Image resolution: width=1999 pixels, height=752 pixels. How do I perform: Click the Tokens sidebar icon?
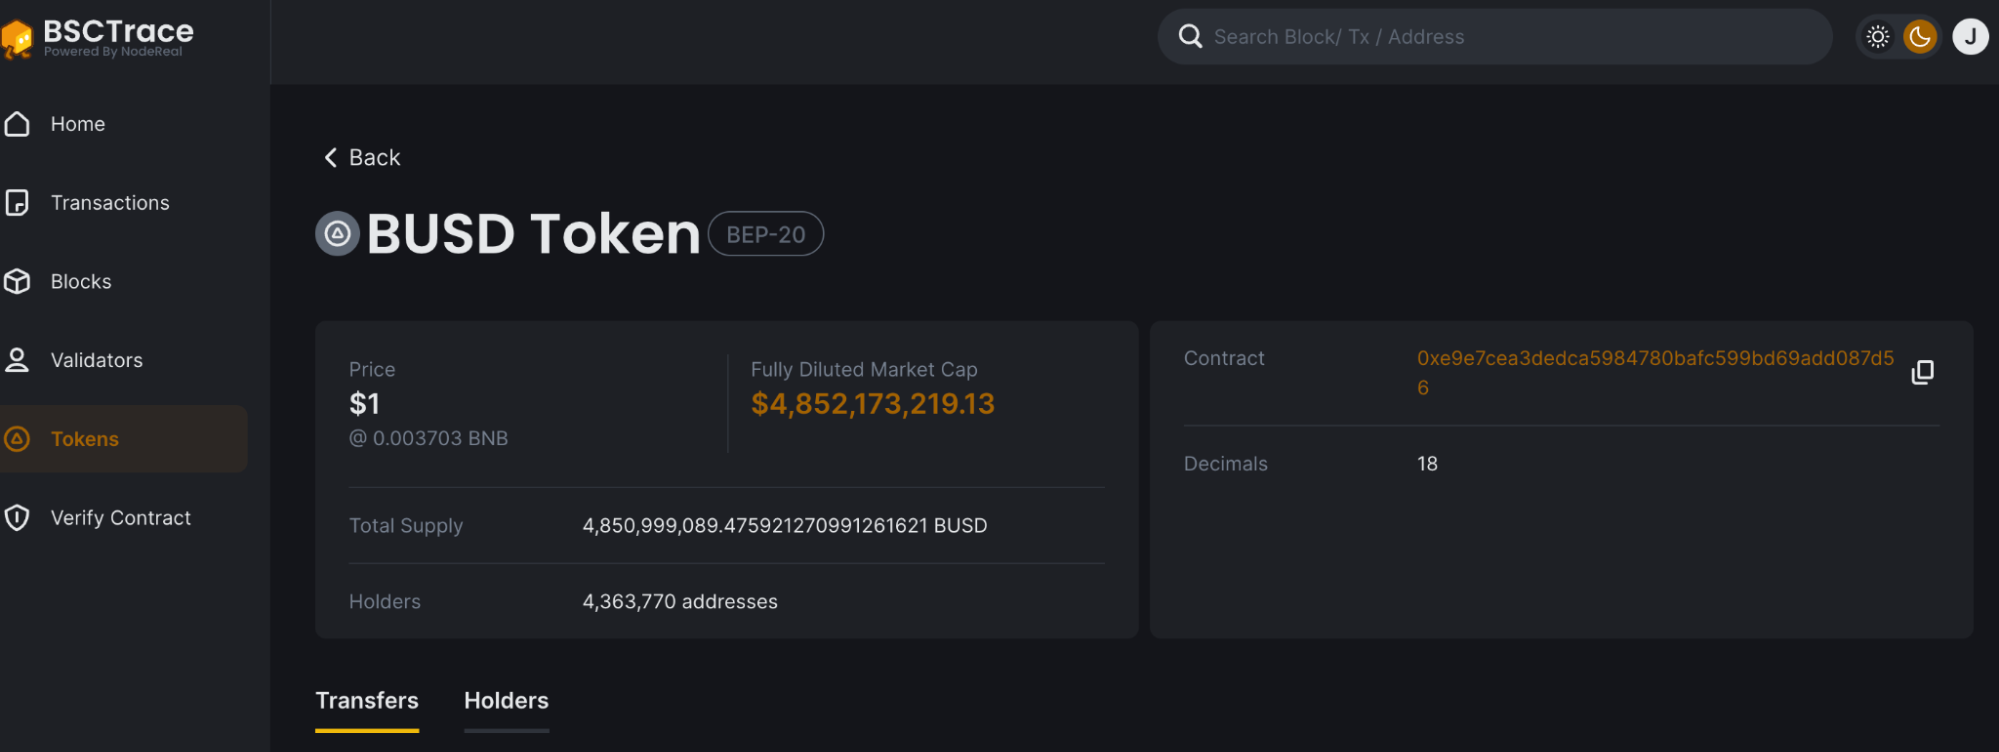(17, 439)
